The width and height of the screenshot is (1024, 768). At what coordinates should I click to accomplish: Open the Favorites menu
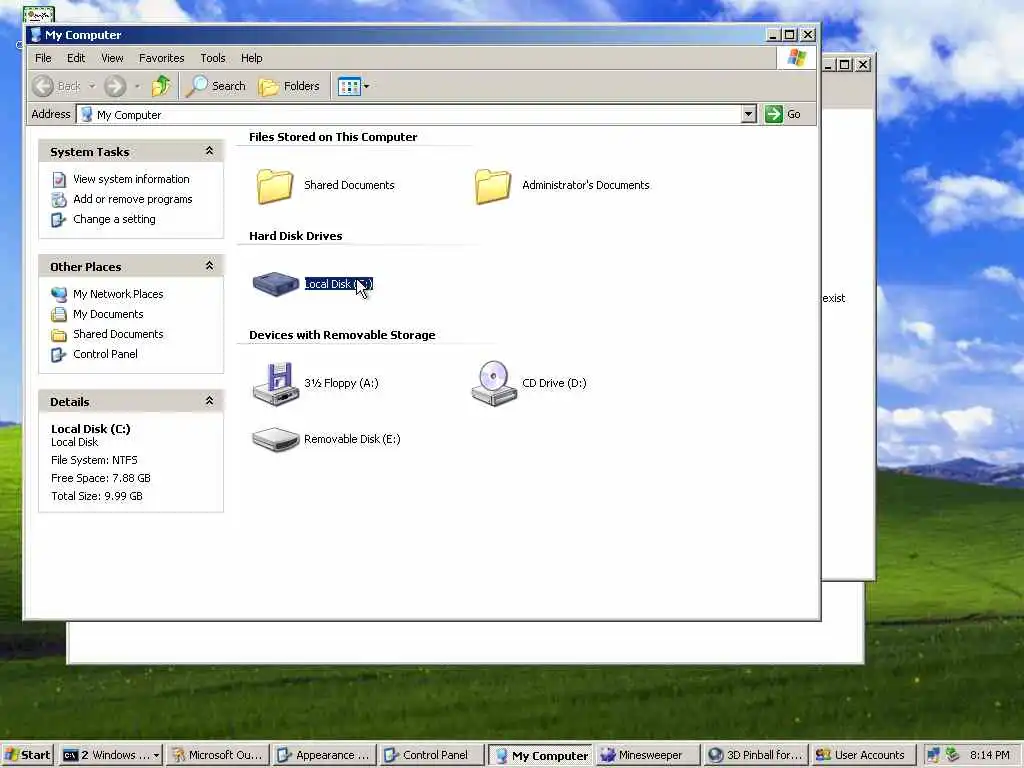pyautogui.click(x=161, y=58)
